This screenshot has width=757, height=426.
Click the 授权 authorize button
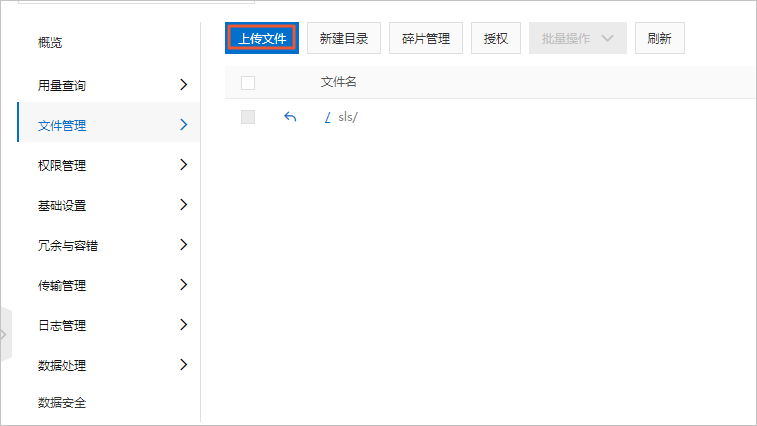496,38
